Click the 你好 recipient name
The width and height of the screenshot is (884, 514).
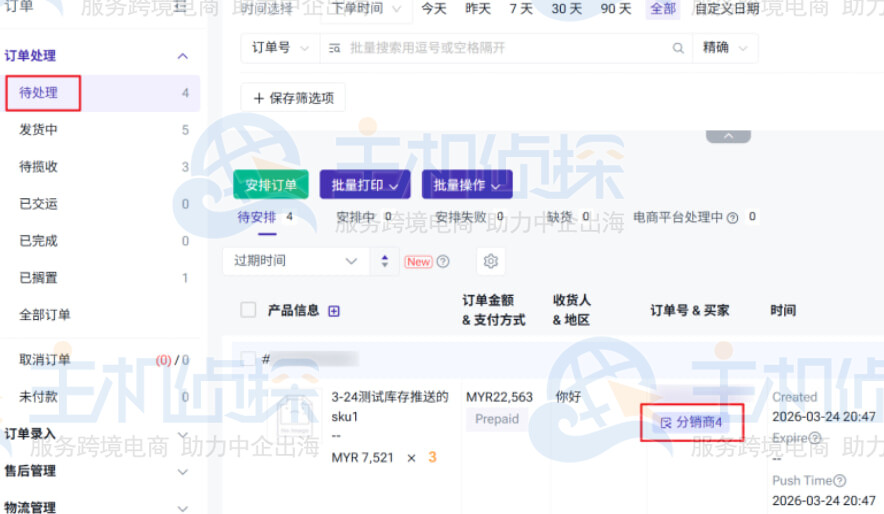coord(568,397)
